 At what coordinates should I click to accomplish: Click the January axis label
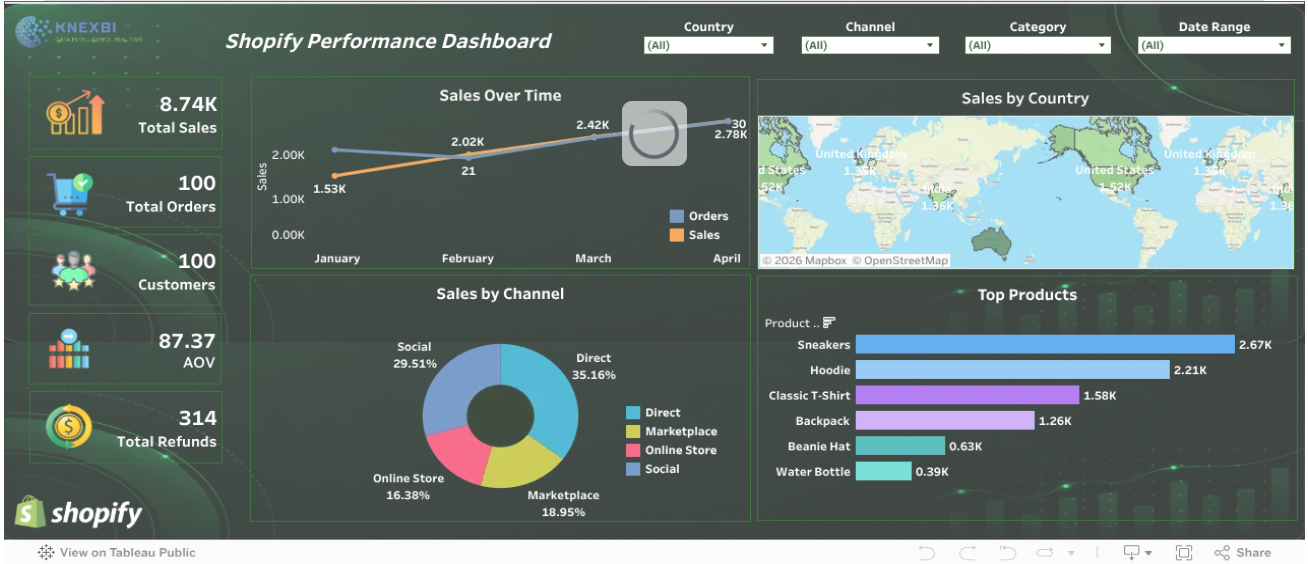point(337,258)
